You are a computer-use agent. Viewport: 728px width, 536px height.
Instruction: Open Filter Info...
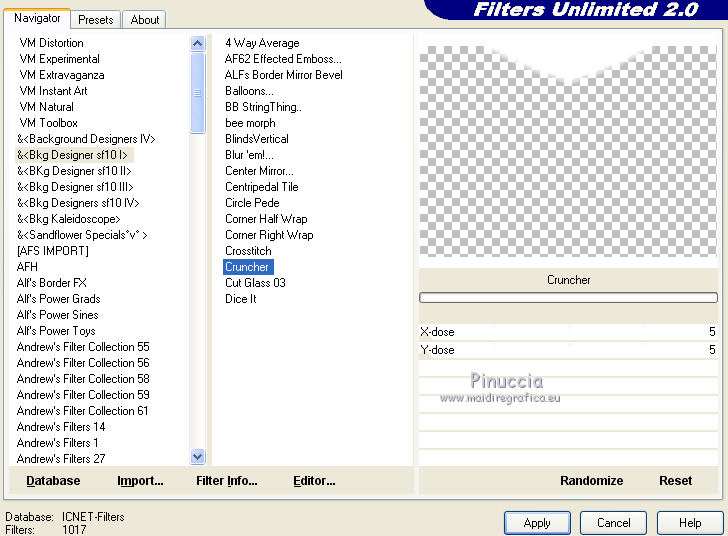[227, 481]
